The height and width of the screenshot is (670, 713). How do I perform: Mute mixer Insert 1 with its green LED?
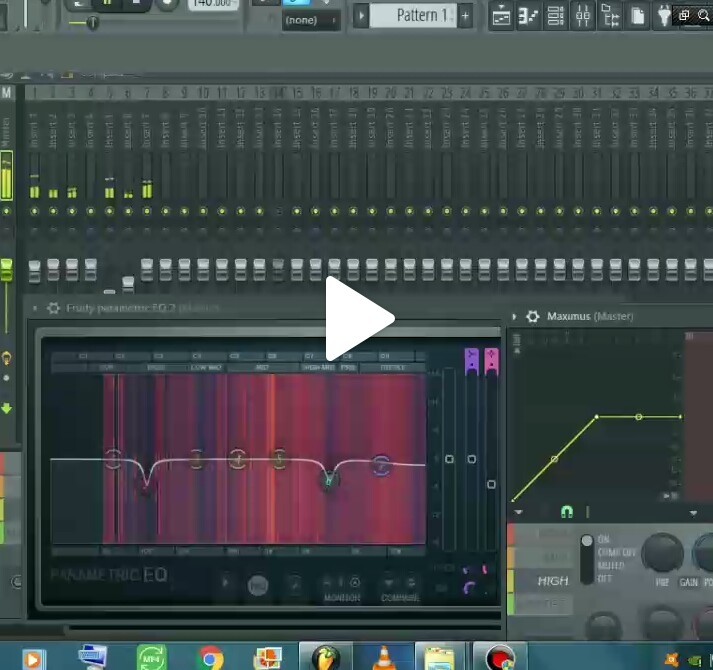35,211
